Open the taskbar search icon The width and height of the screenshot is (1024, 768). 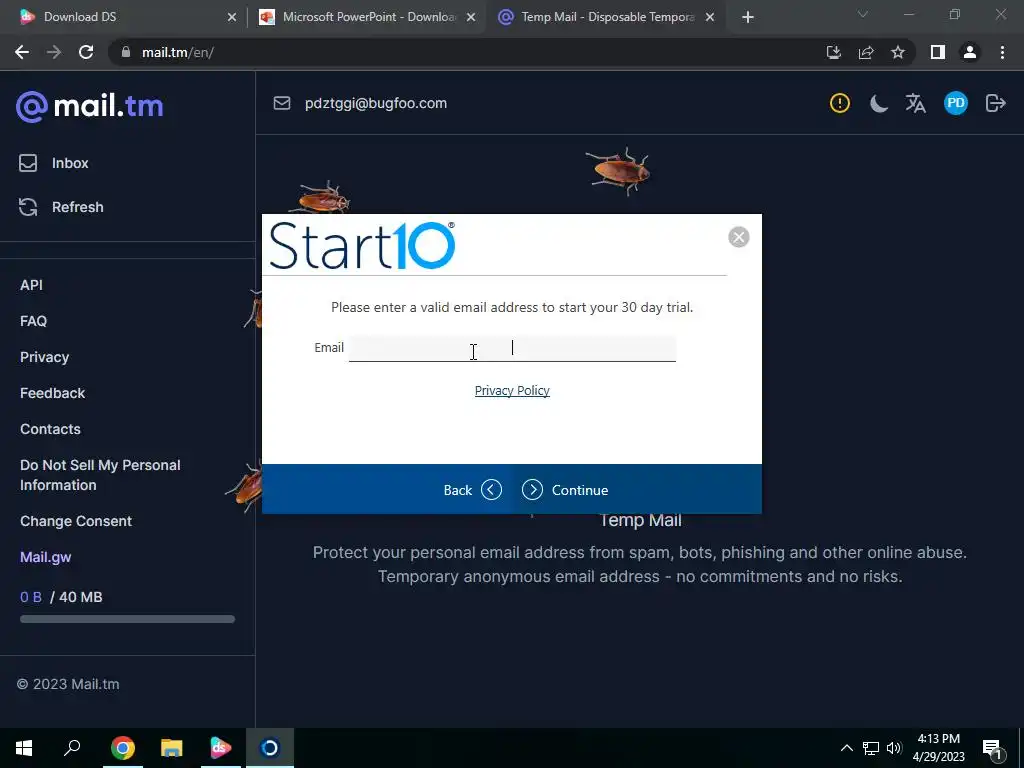click(72, 747)
